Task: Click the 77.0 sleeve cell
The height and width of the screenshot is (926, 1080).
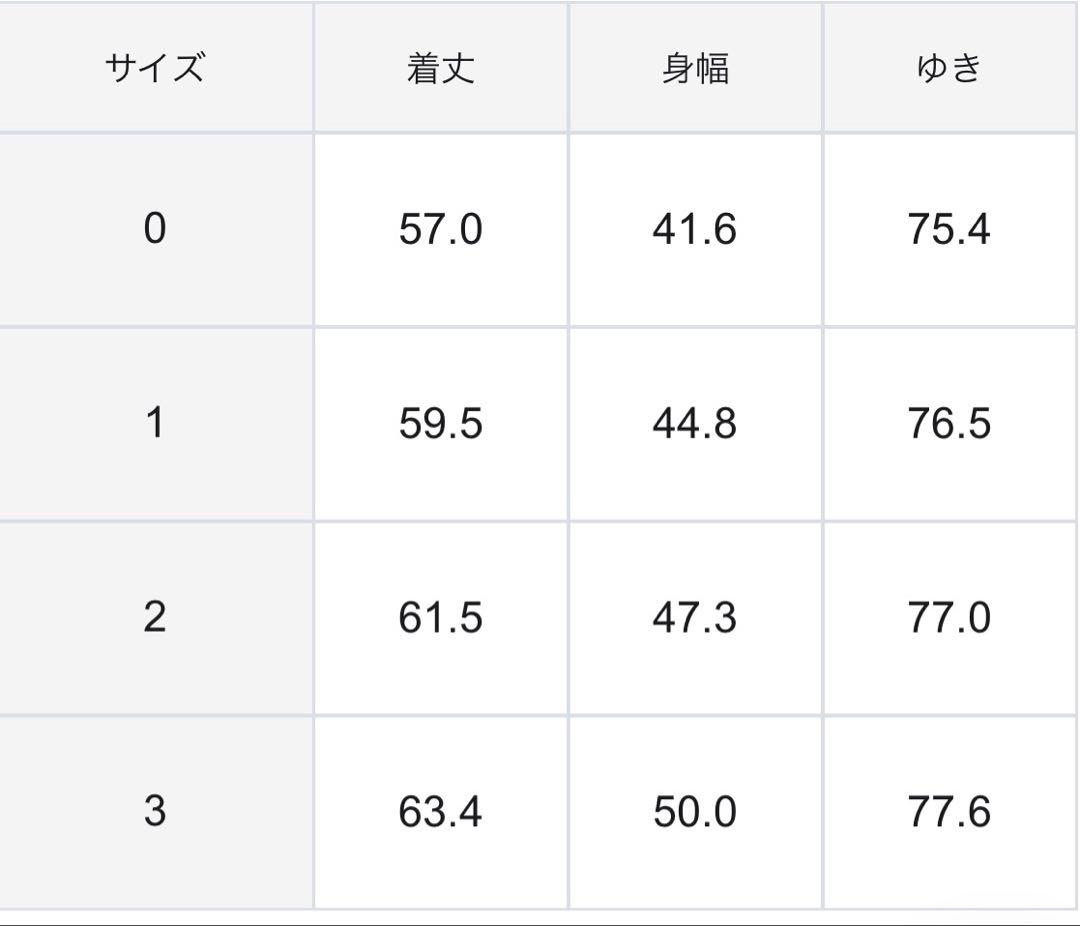Action: click(949, 618)
